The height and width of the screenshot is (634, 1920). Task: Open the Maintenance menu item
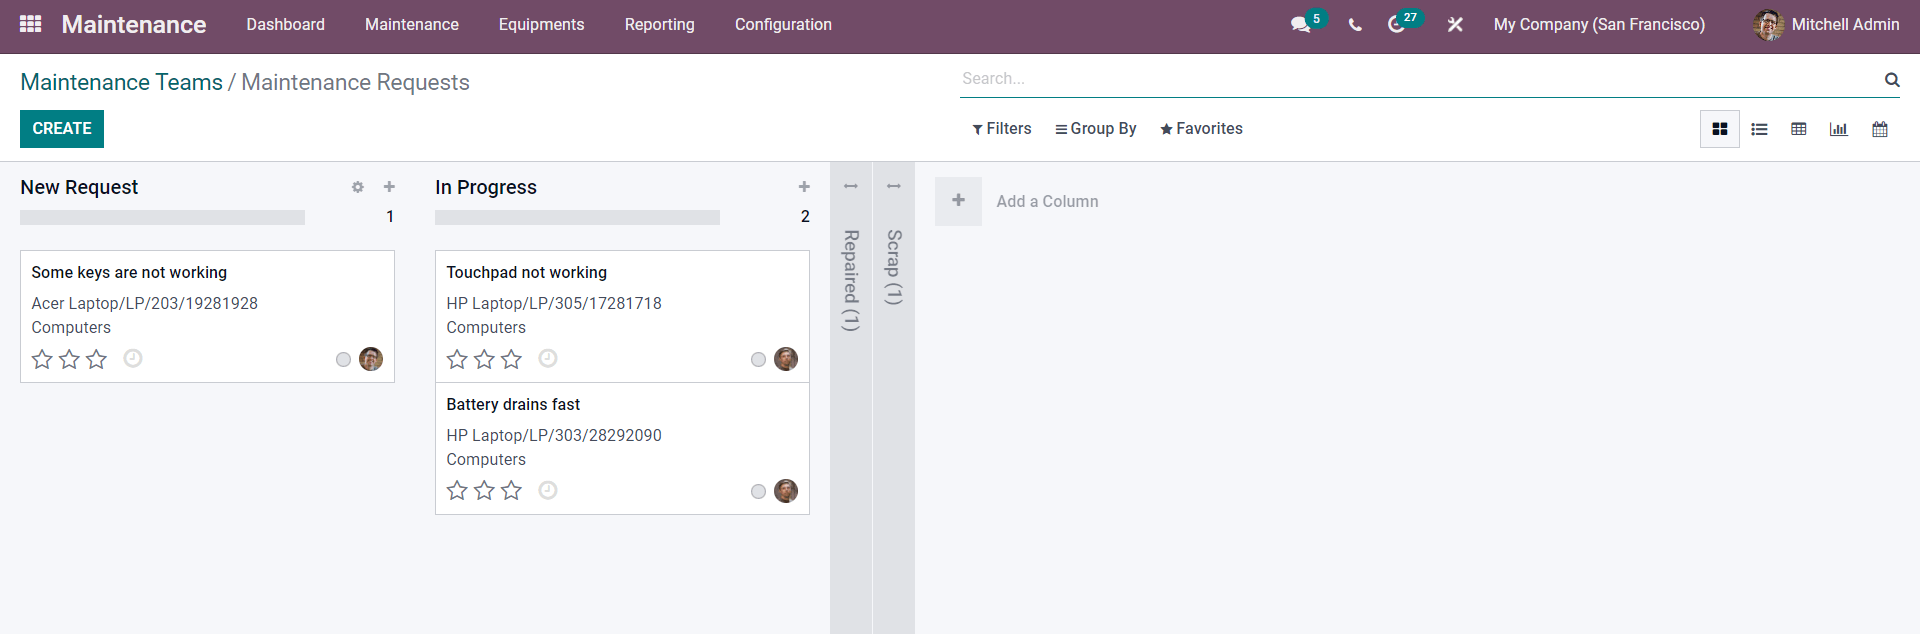(x=412, y=24)
